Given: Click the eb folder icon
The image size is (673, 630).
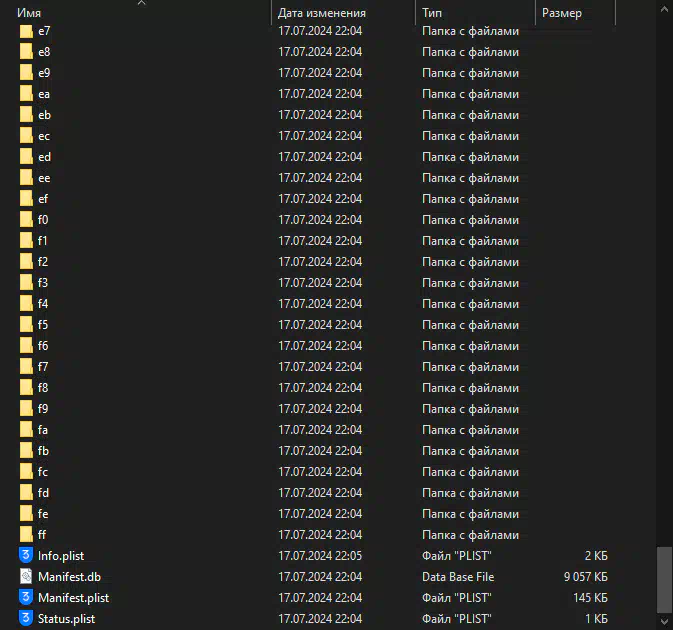Looking at the screenshot, I should [x=26, y=115].
